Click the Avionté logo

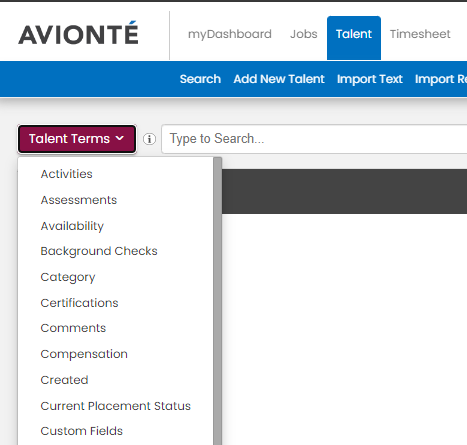78,33
